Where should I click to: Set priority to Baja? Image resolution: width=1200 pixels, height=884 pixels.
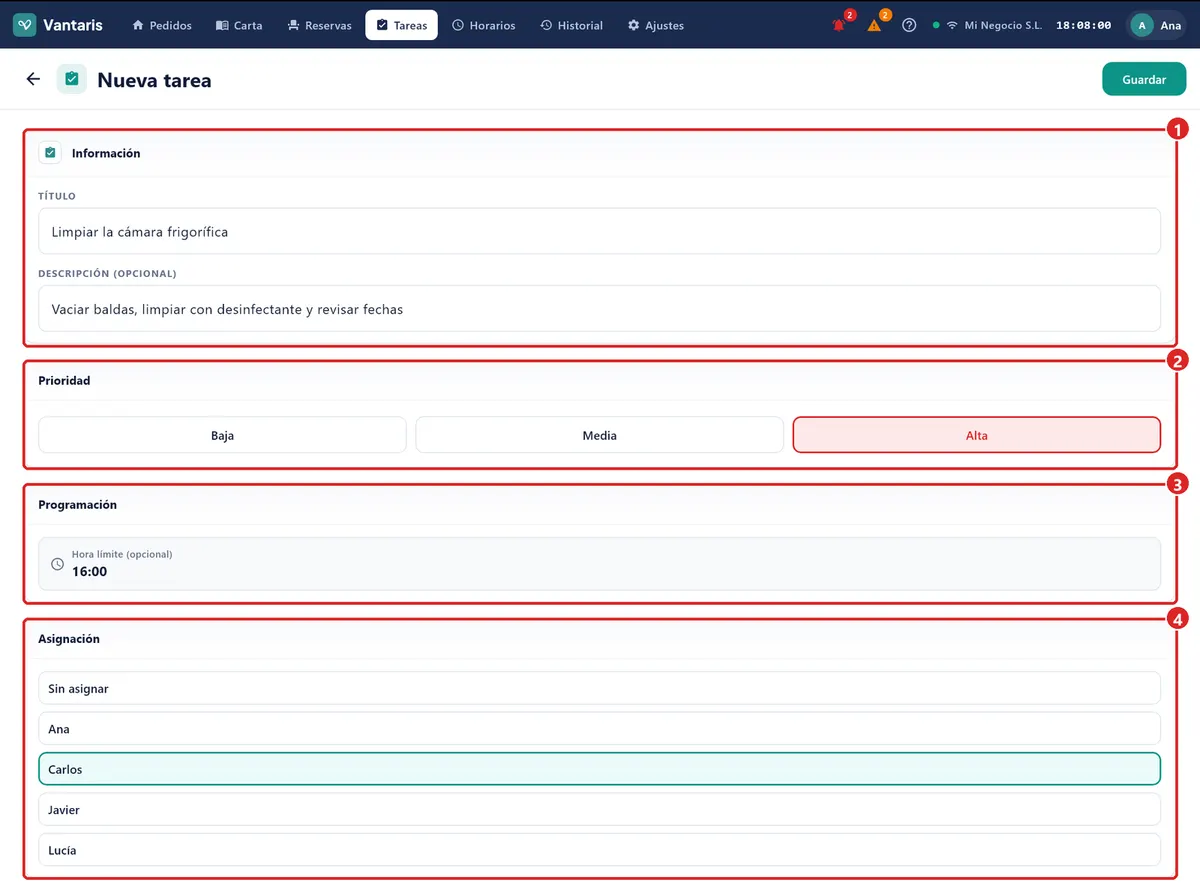coord(222,435)
